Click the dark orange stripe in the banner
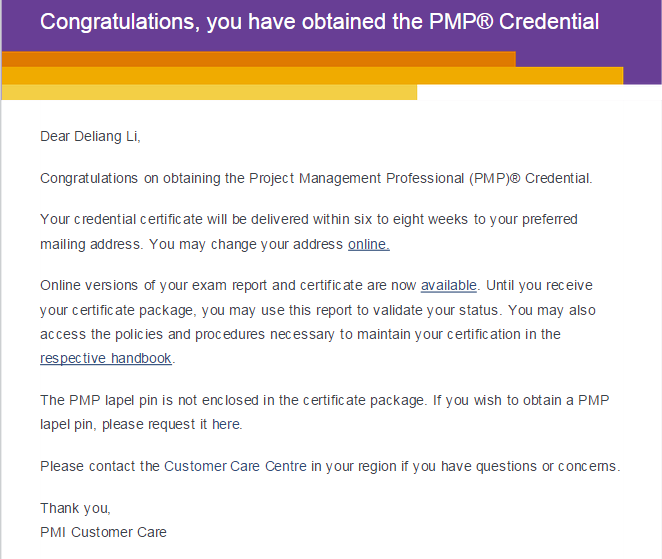Viewport: 662px width, 559px height. (x=258, y=59)
